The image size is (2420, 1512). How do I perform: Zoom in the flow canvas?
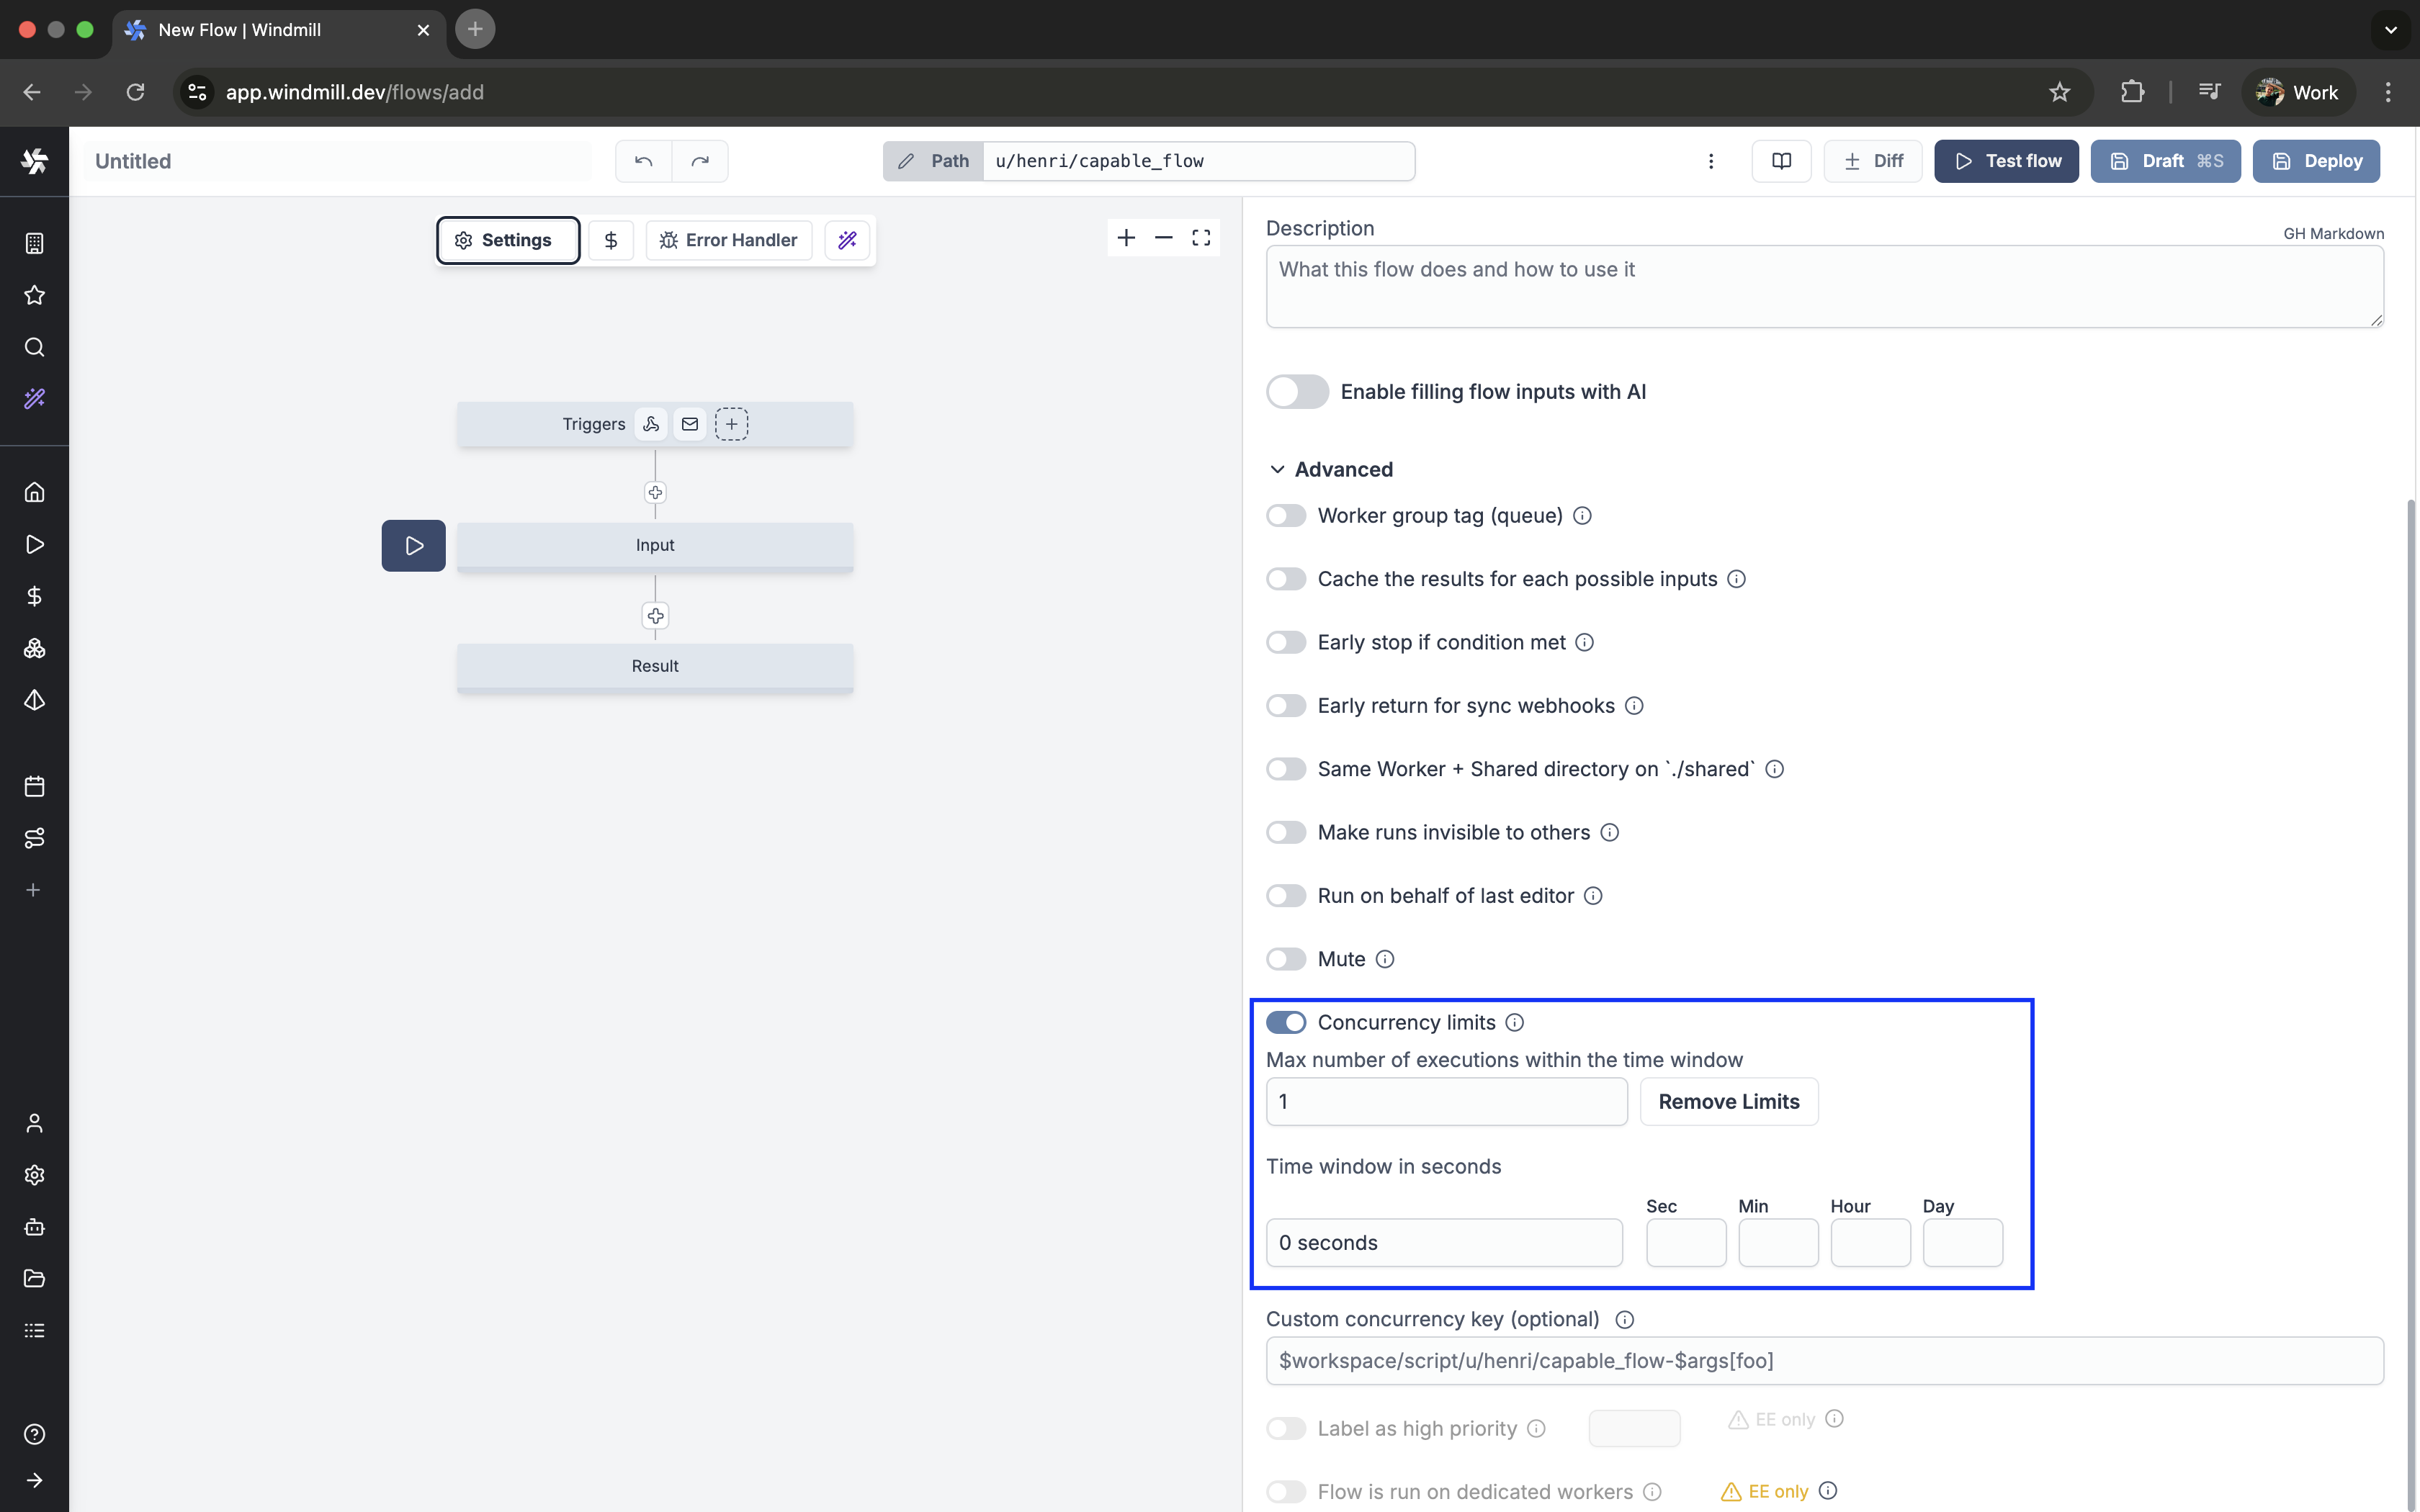(x=1126, y=238)
